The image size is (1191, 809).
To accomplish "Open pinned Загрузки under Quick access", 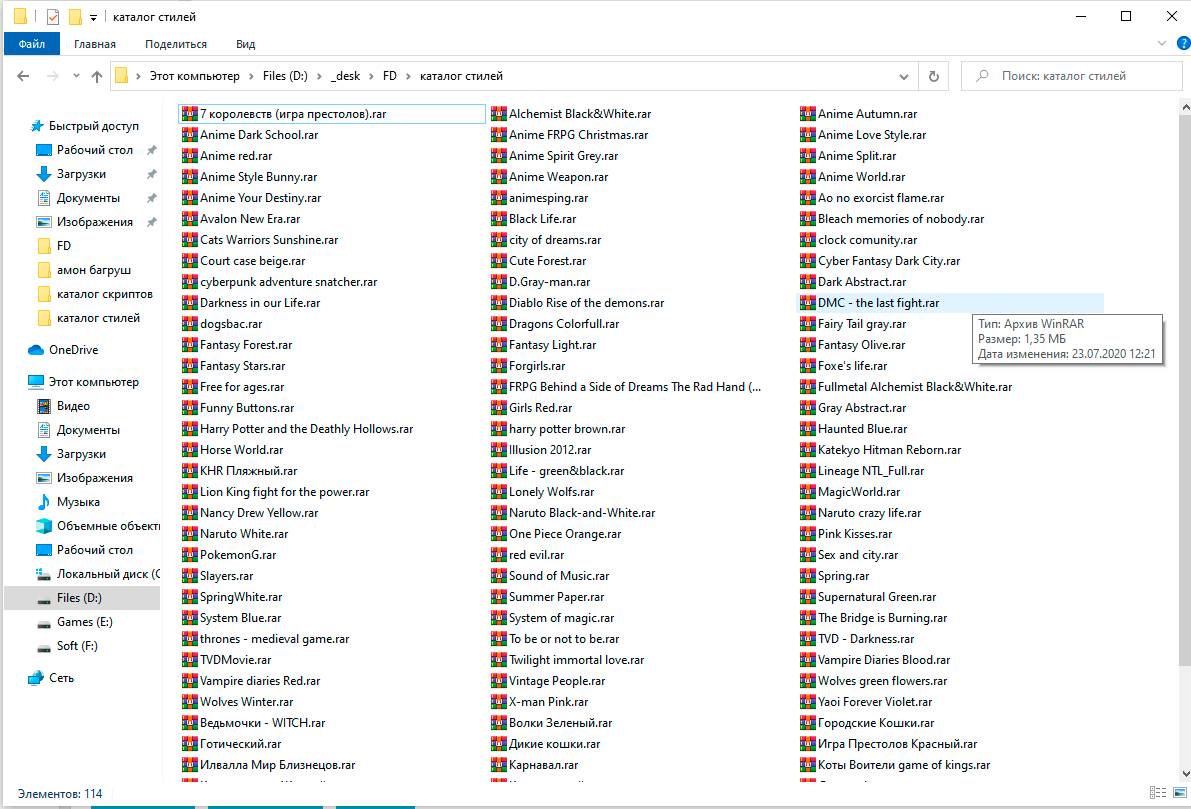I will [x=81, y=174].
